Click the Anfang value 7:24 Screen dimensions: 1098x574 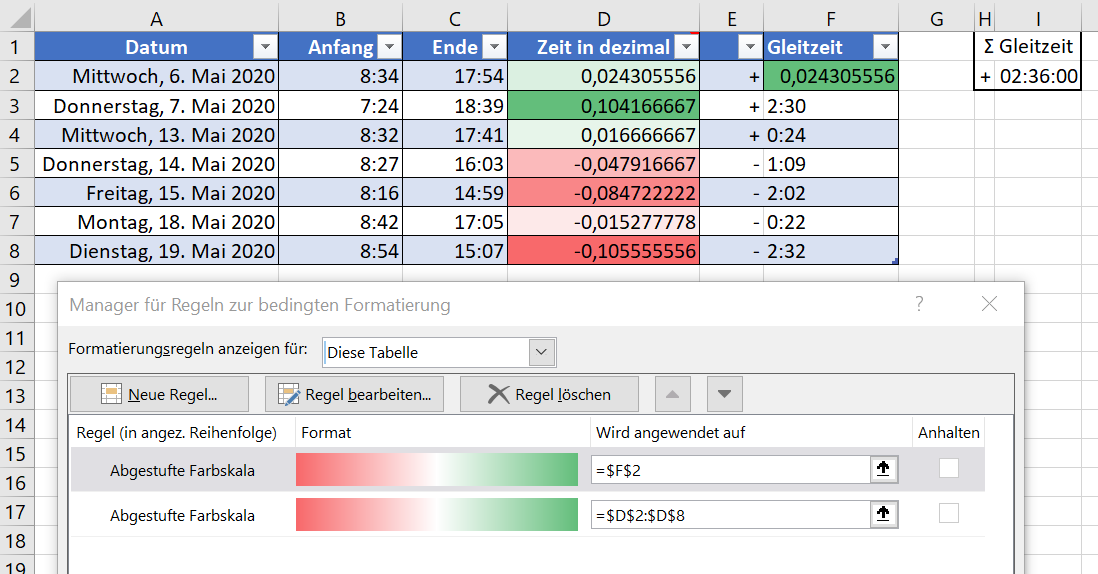point(341,106)
